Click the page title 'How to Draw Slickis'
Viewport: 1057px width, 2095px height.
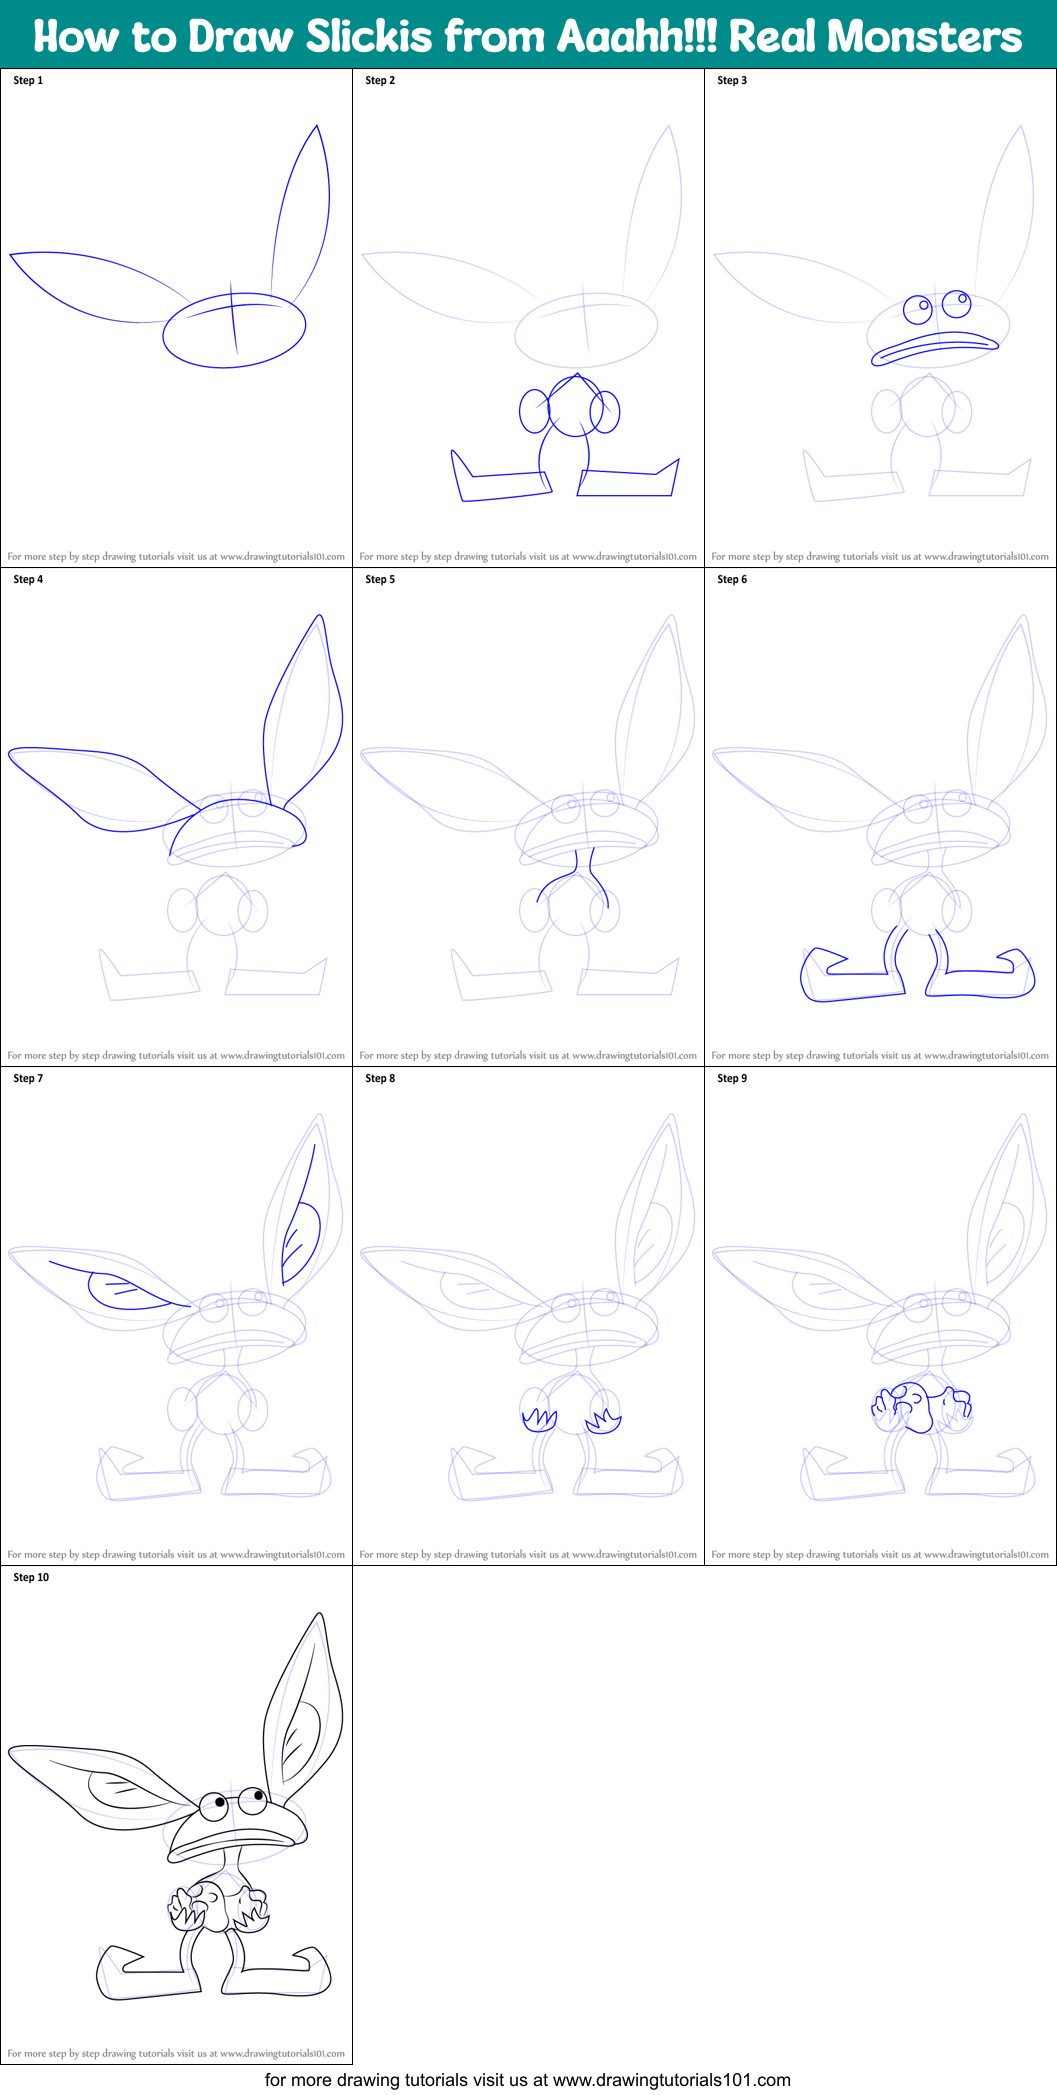coord(528,36)
